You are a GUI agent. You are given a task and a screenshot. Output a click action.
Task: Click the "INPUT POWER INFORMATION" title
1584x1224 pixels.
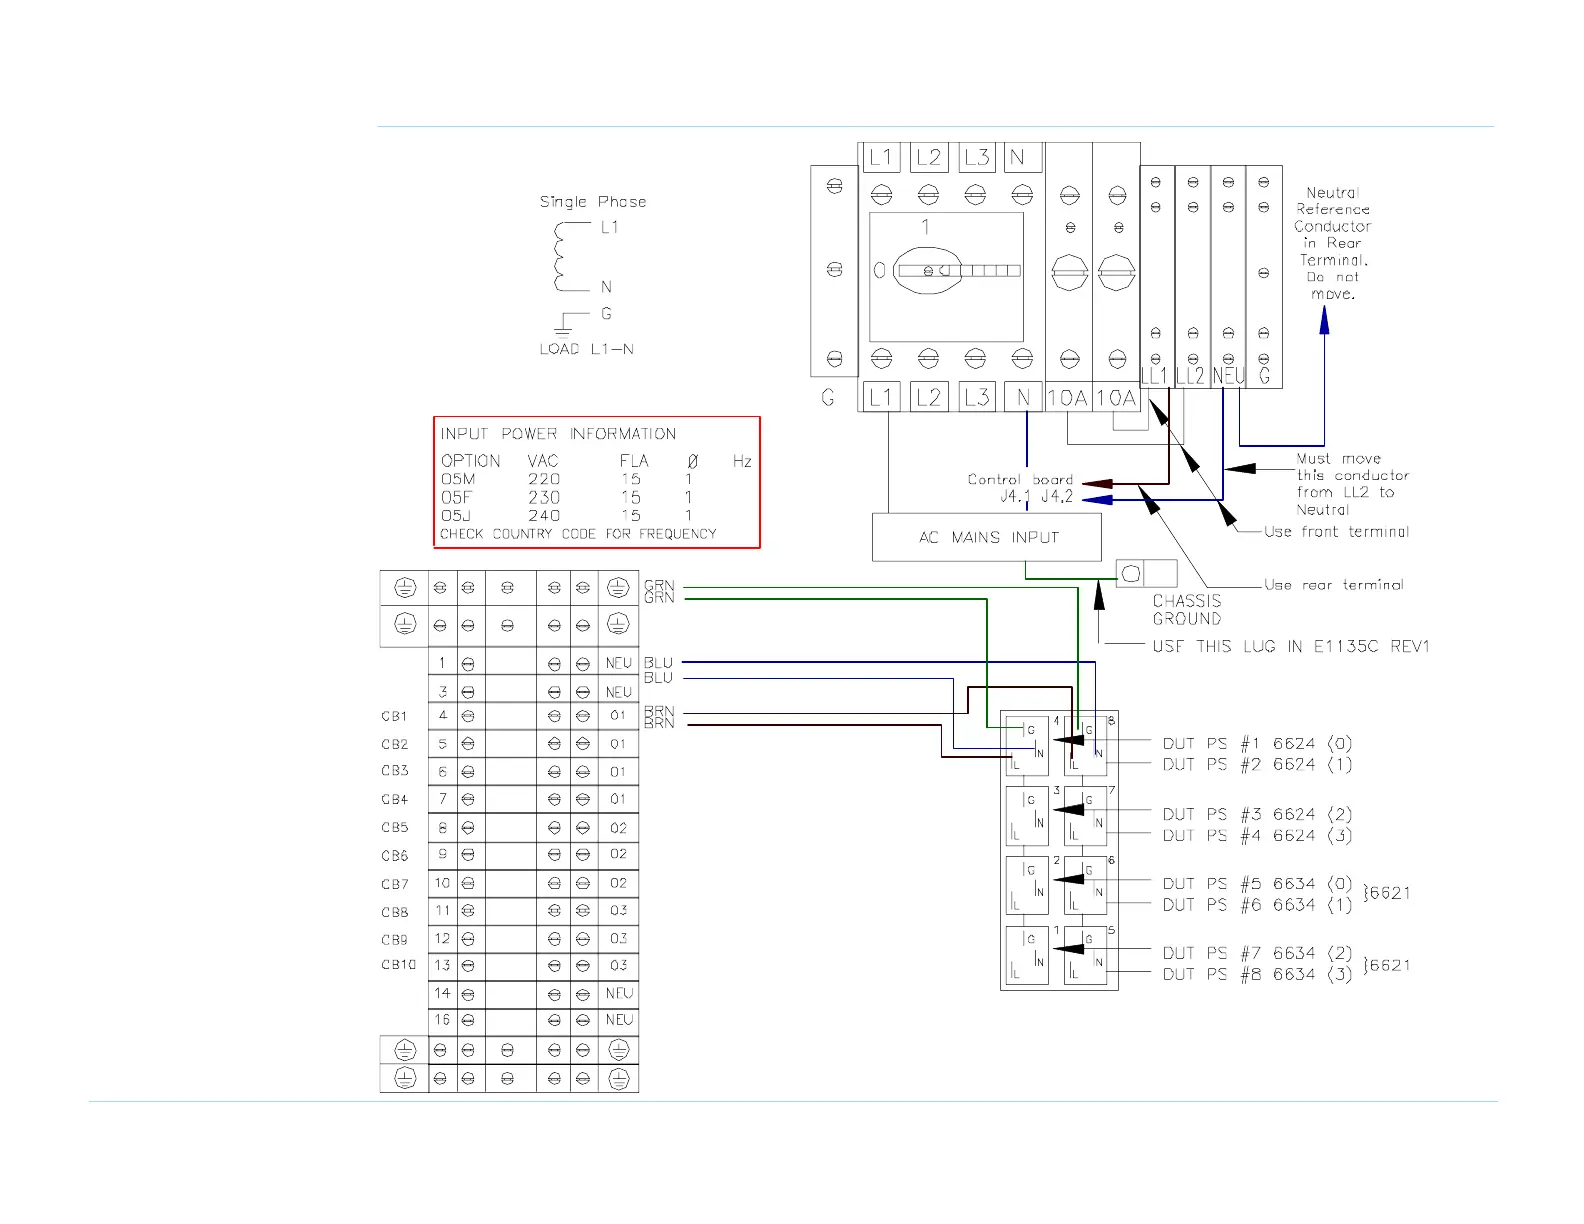(558, 433)
